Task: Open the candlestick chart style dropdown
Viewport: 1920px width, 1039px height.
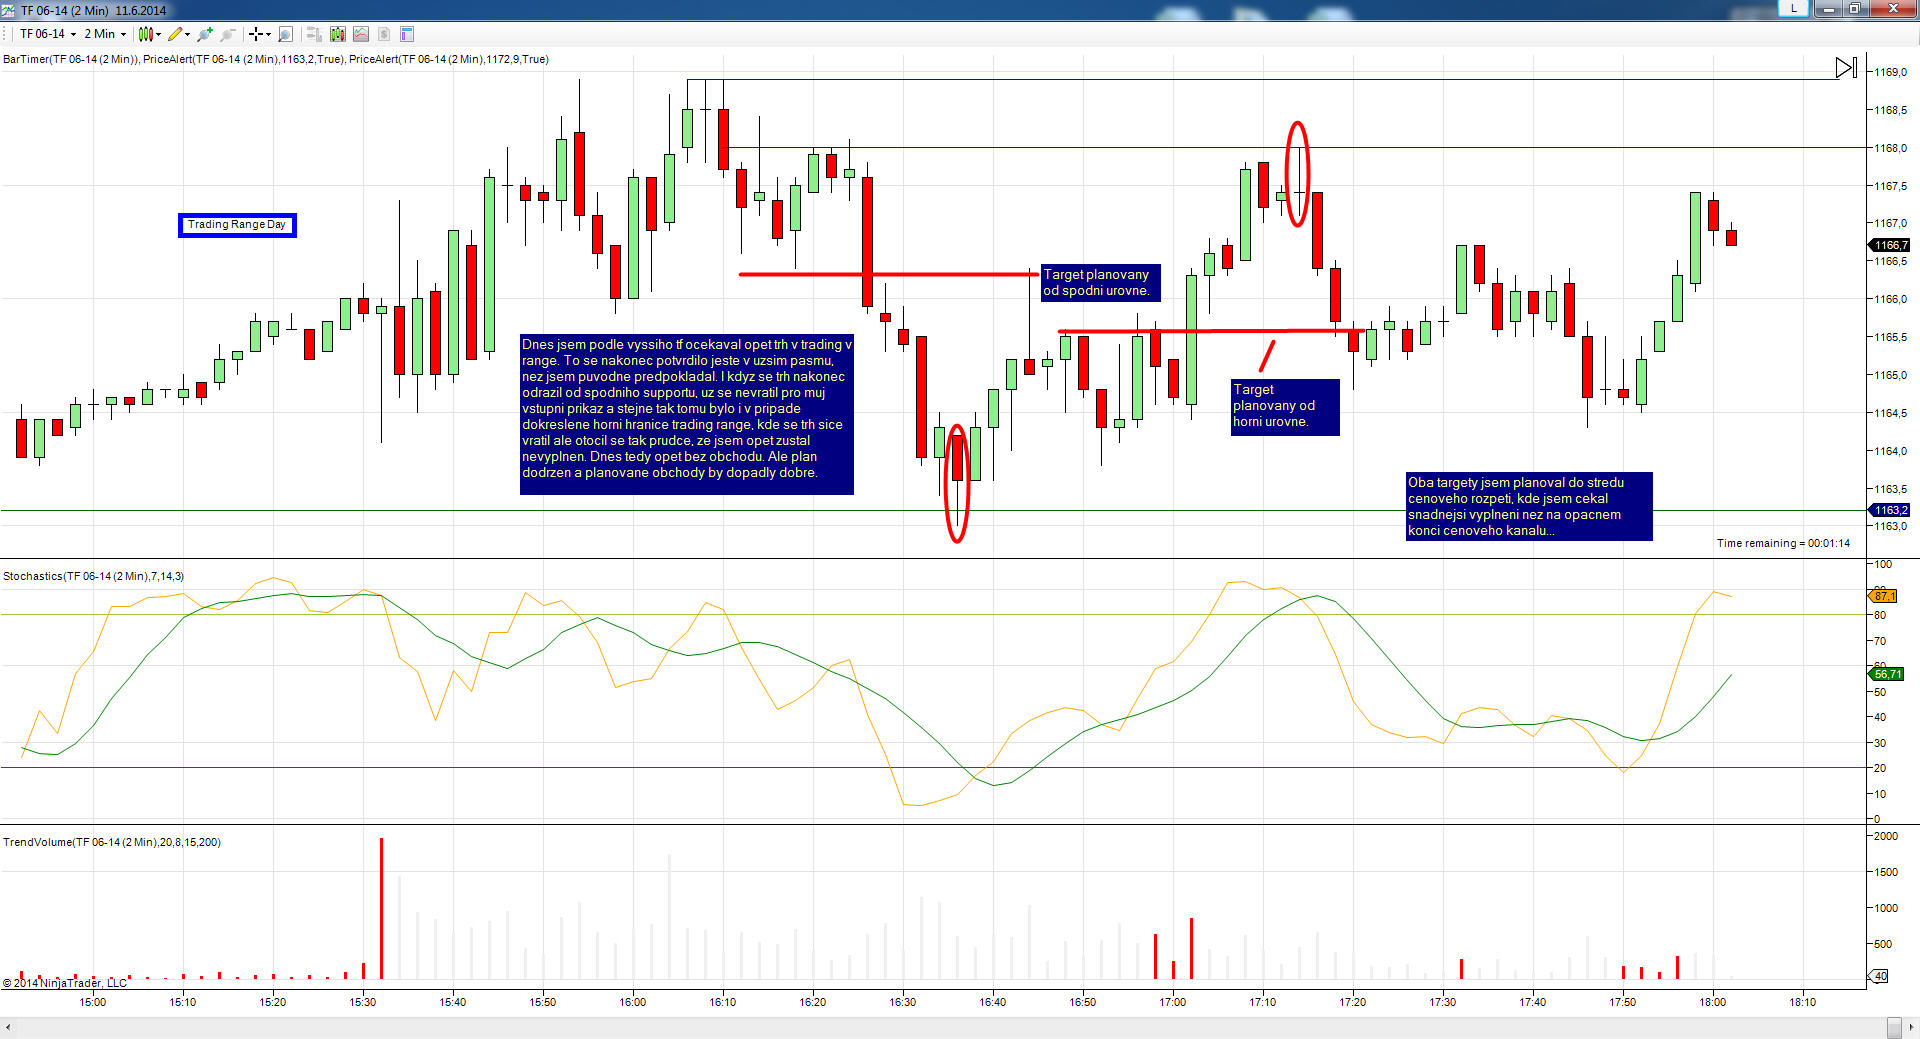Action: (x=149, y=34)
